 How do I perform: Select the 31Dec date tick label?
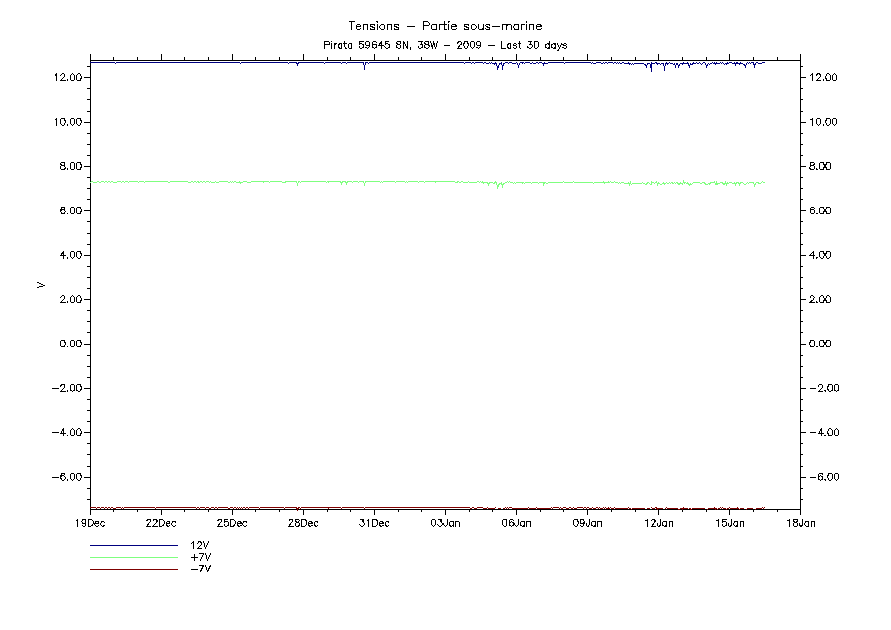point(374,523)
